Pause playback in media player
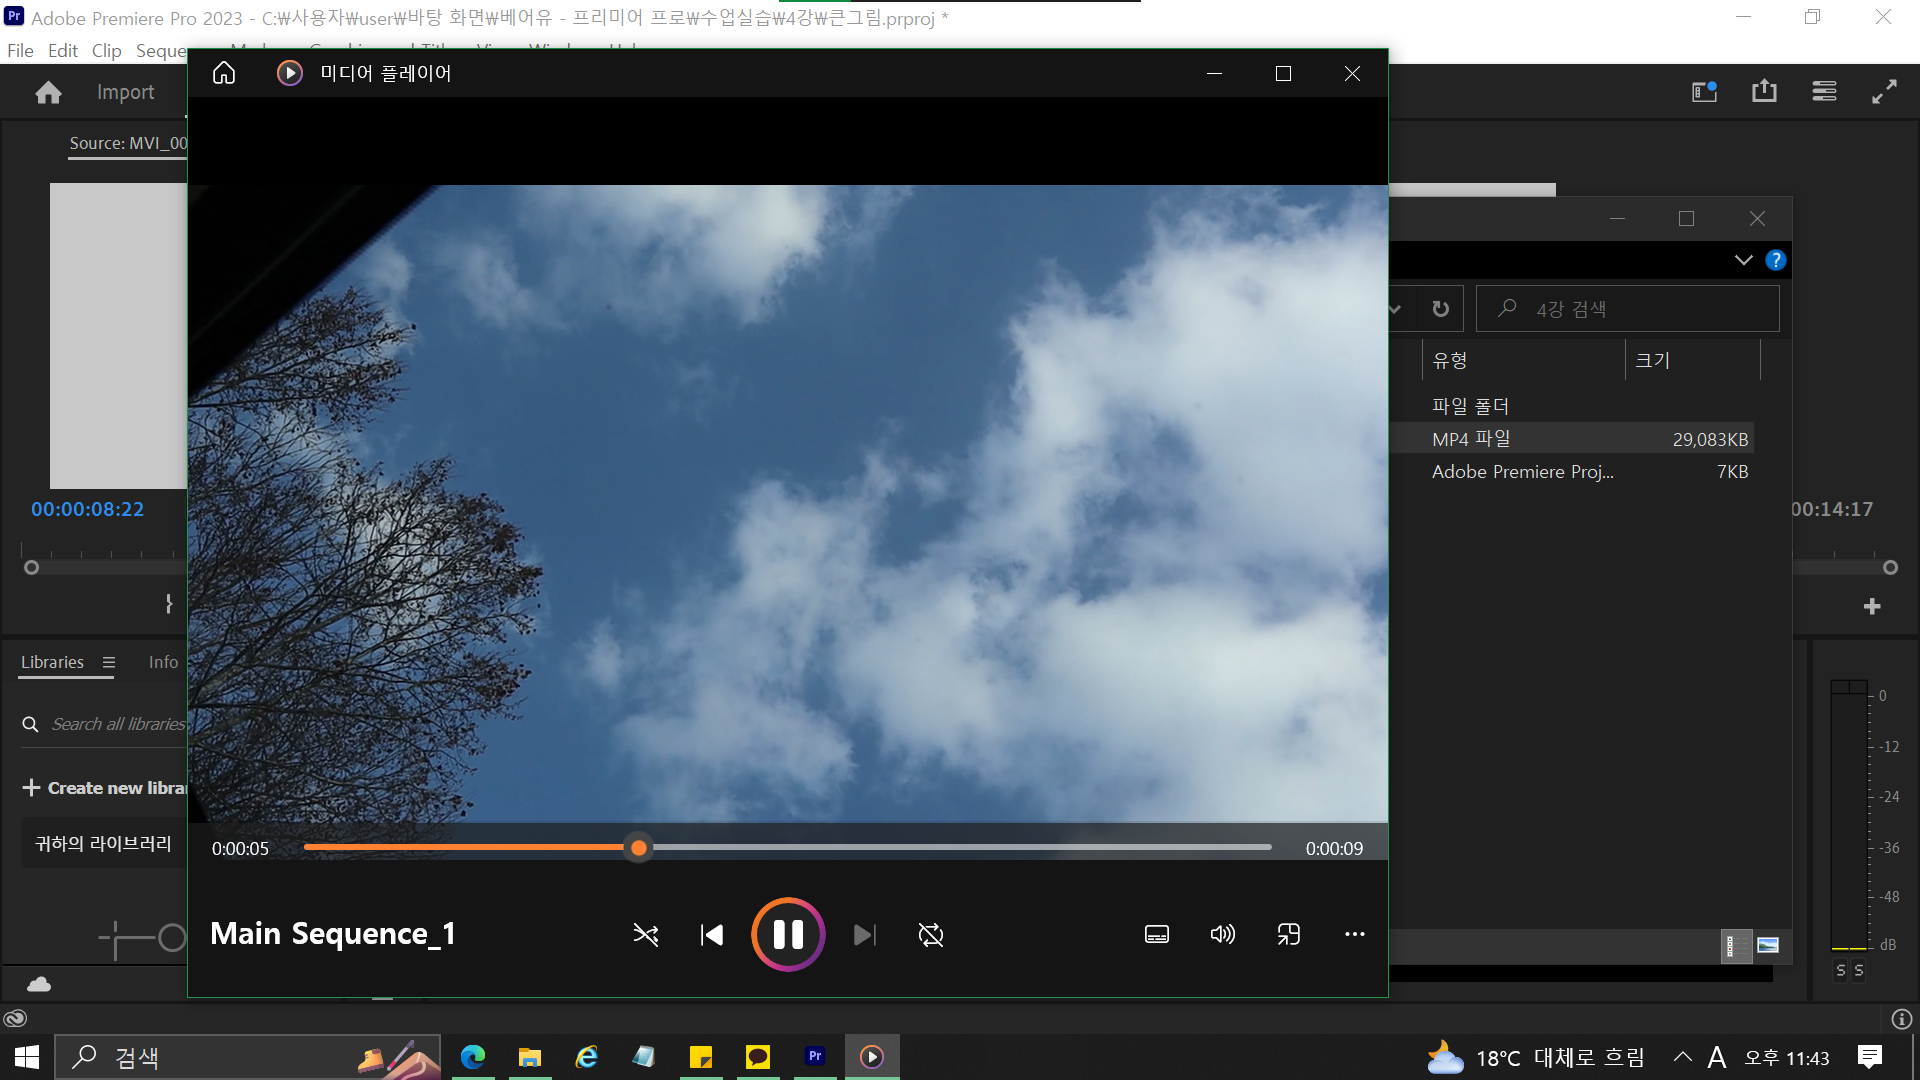This screenshot has width=1920, height=1080. 788,935
